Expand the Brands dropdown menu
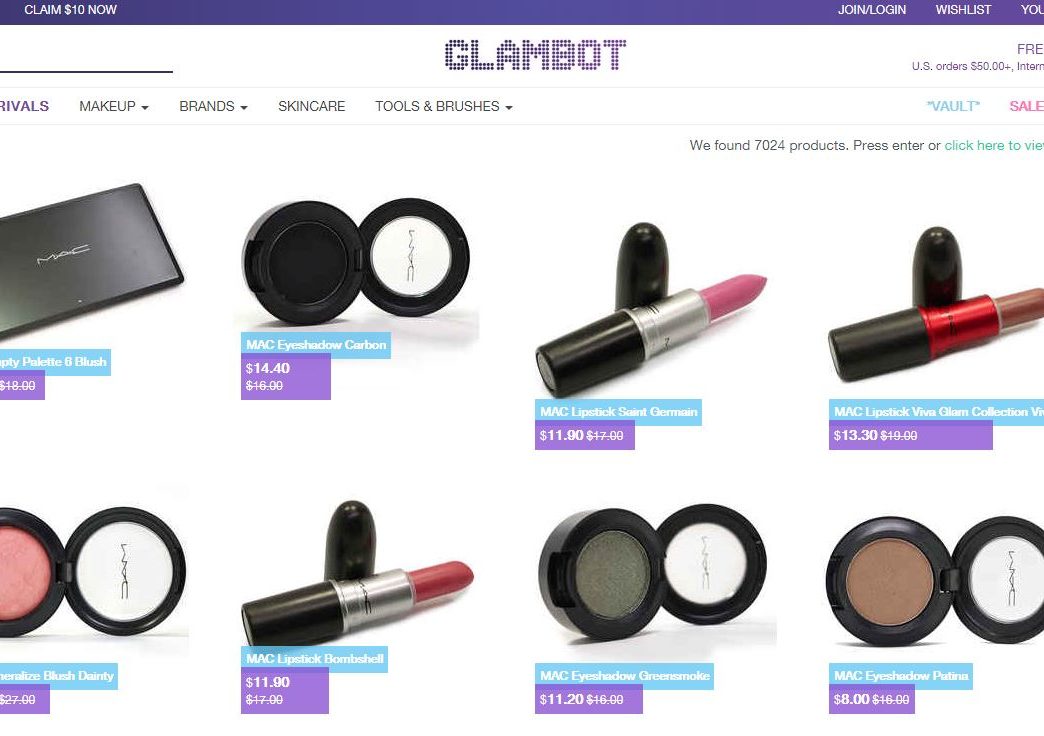 click(x=213, y=107)
